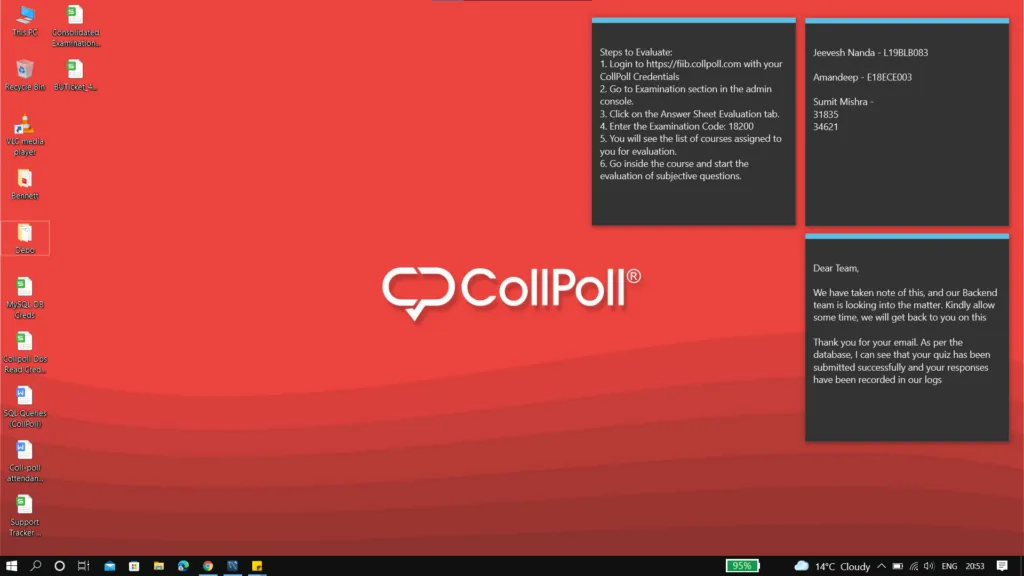
Task: Open This PC from the desktop
Action: tap(25, 14)
